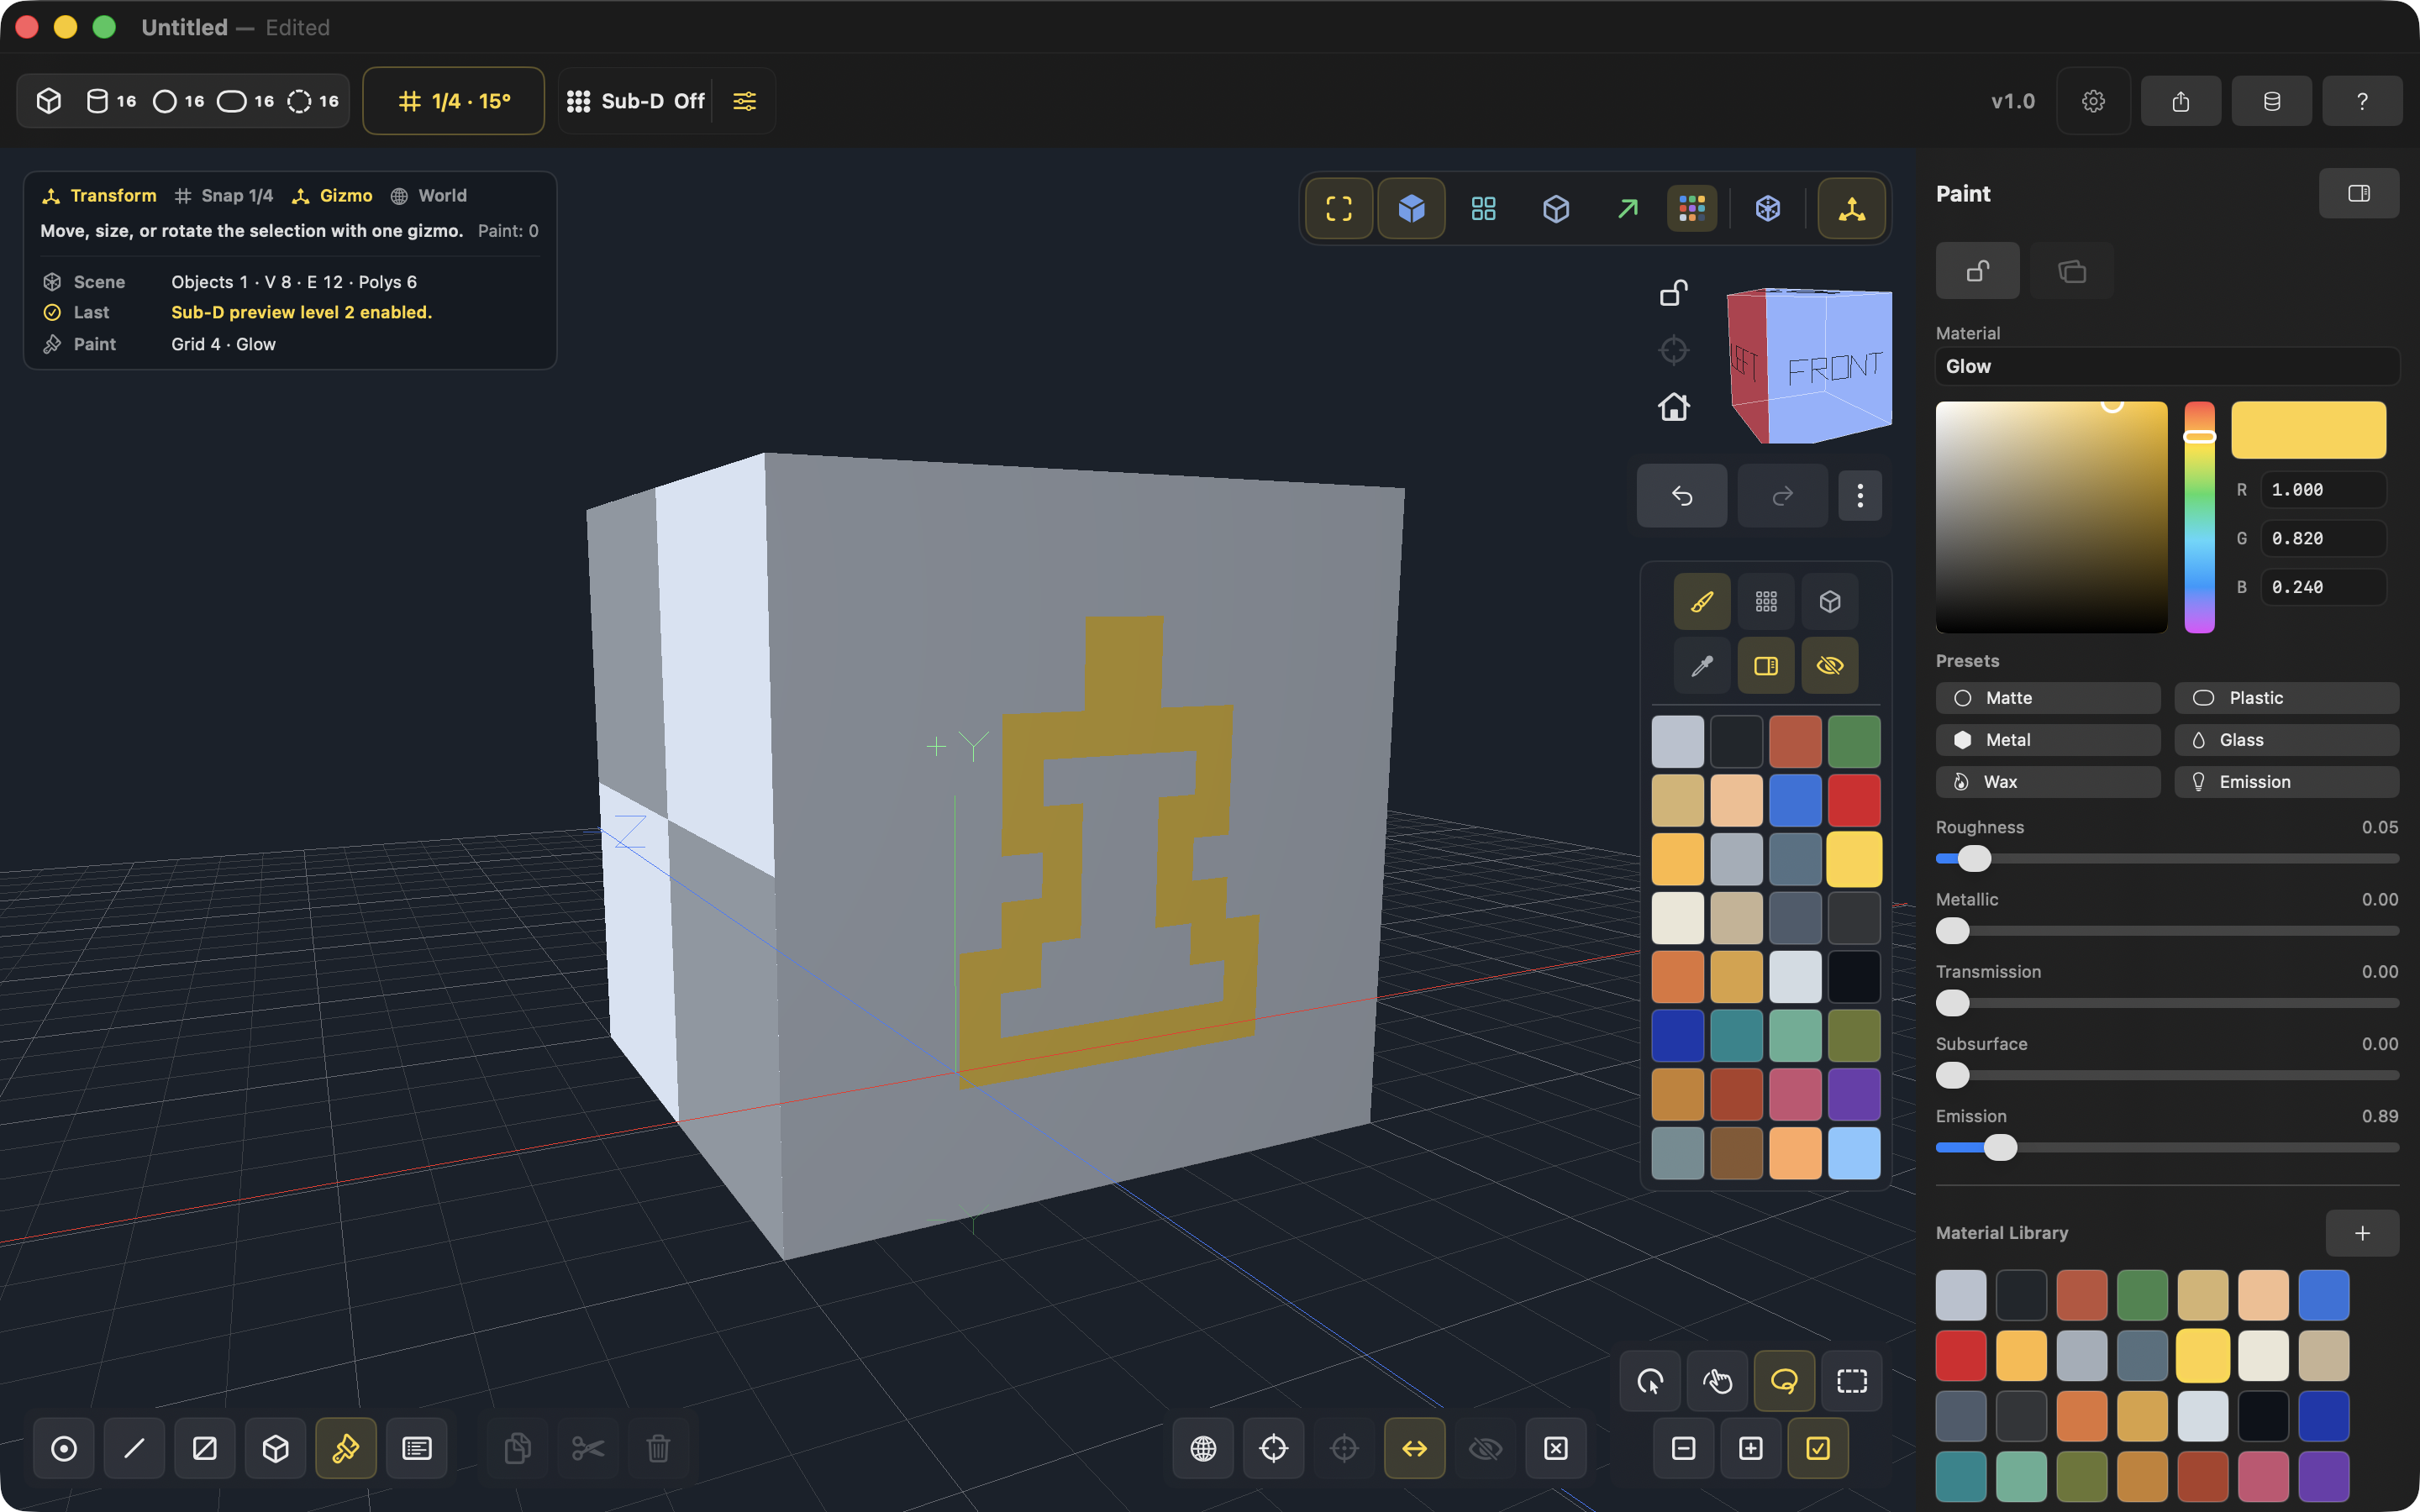The width and height of the screenshot is (2420, 1512).
Task: Toggle the 1/4 · 15° snap setting
Action: (453, 101)
